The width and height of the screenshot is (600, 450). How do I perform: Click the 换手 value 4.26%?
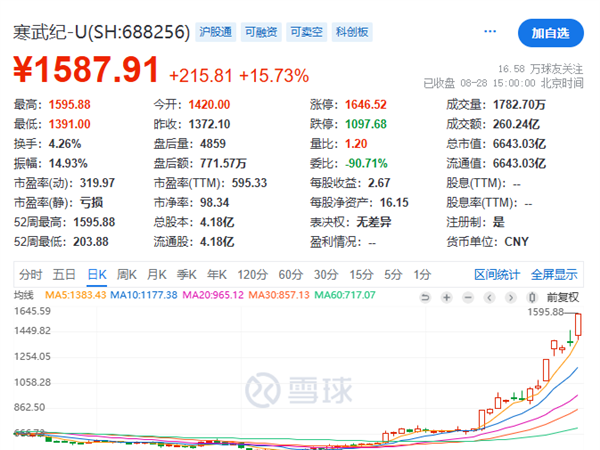coord(65,144)
